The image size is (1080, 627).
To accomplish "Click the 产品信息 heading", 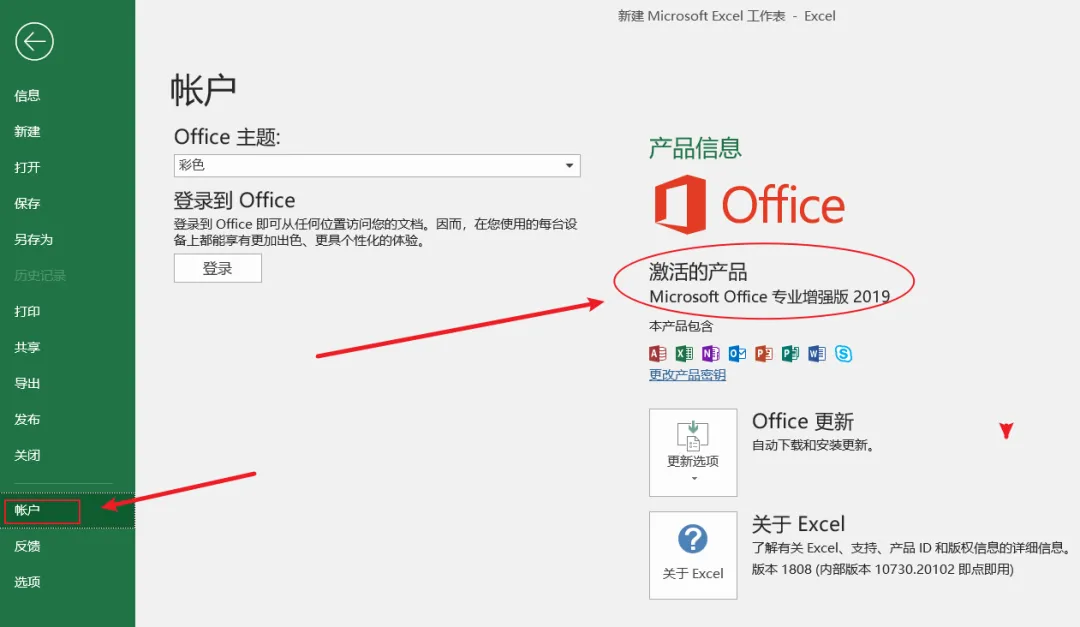I will point(695,148).
